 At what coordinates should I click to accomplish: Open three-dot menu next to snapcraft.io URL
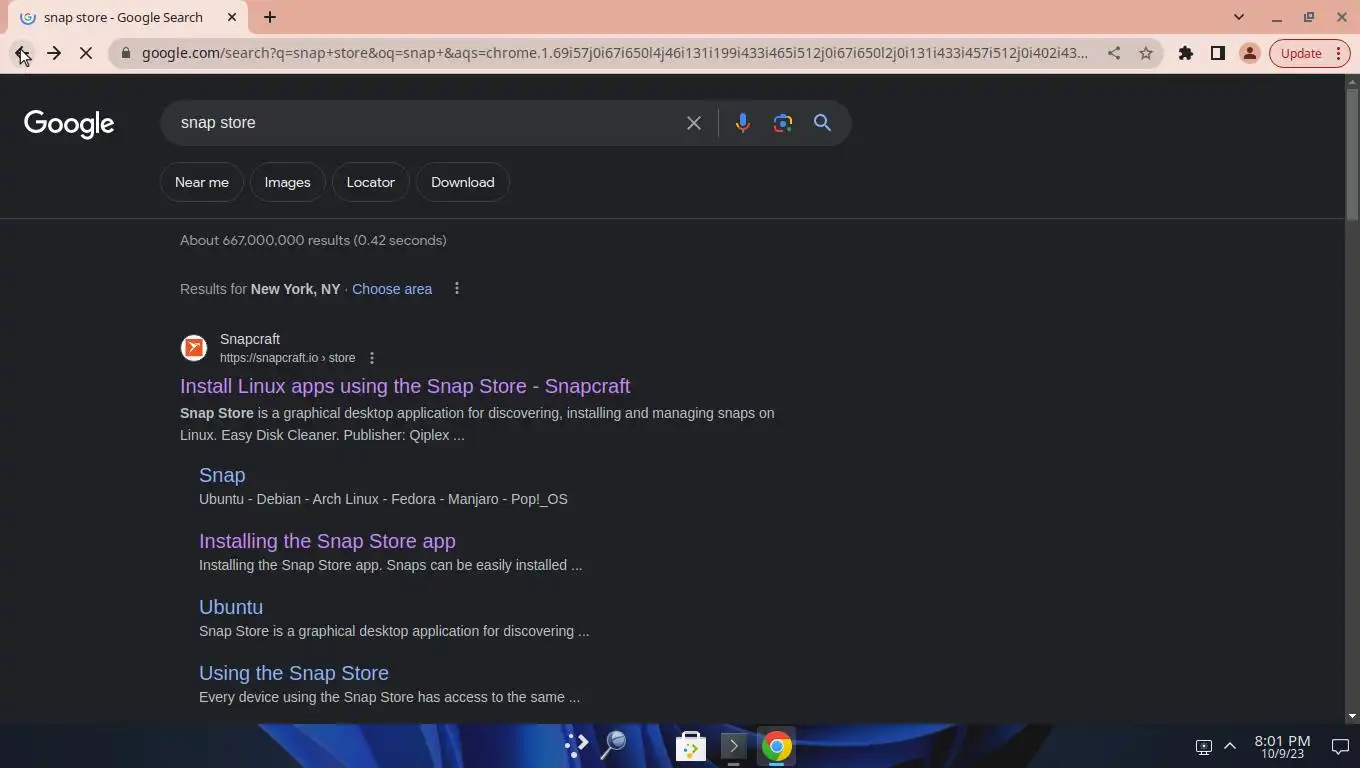tap(372, 358)
